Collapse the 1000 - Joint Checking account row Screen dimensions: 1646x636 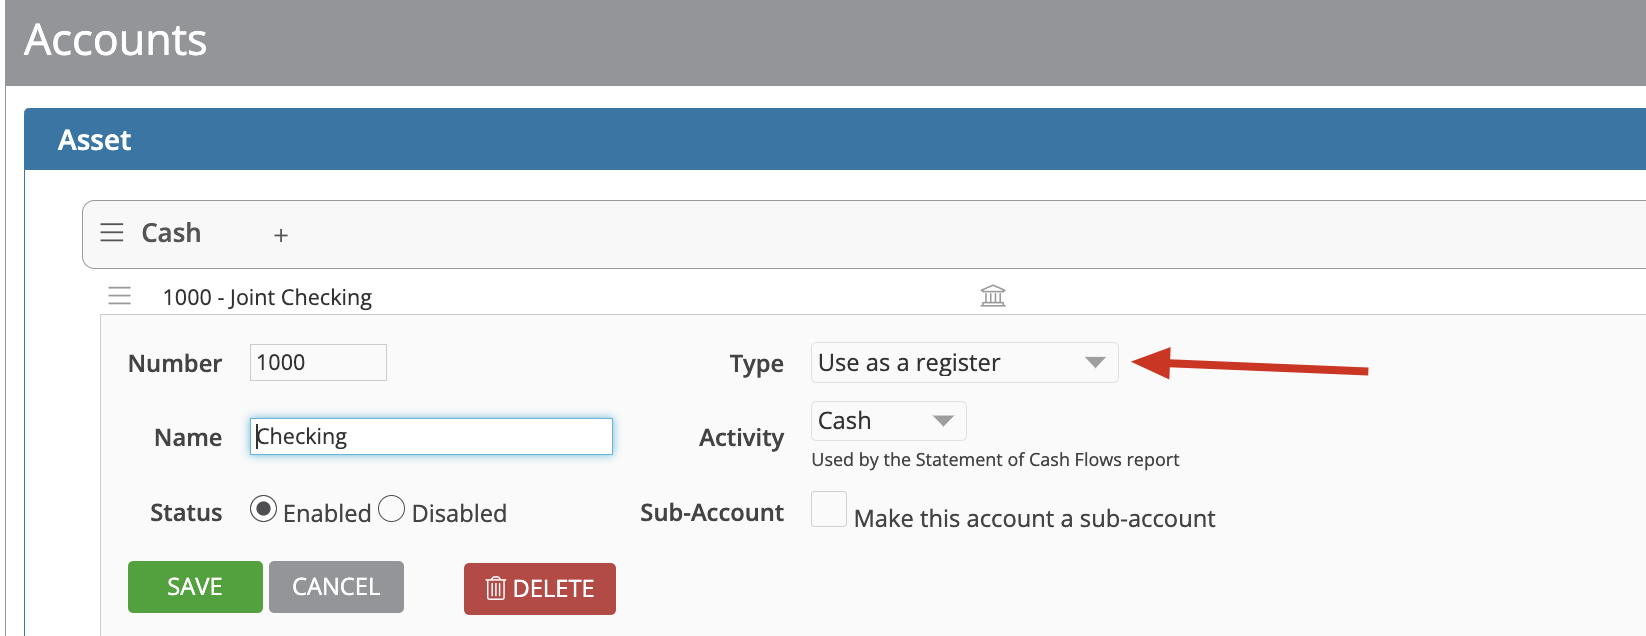coord(268,297)
